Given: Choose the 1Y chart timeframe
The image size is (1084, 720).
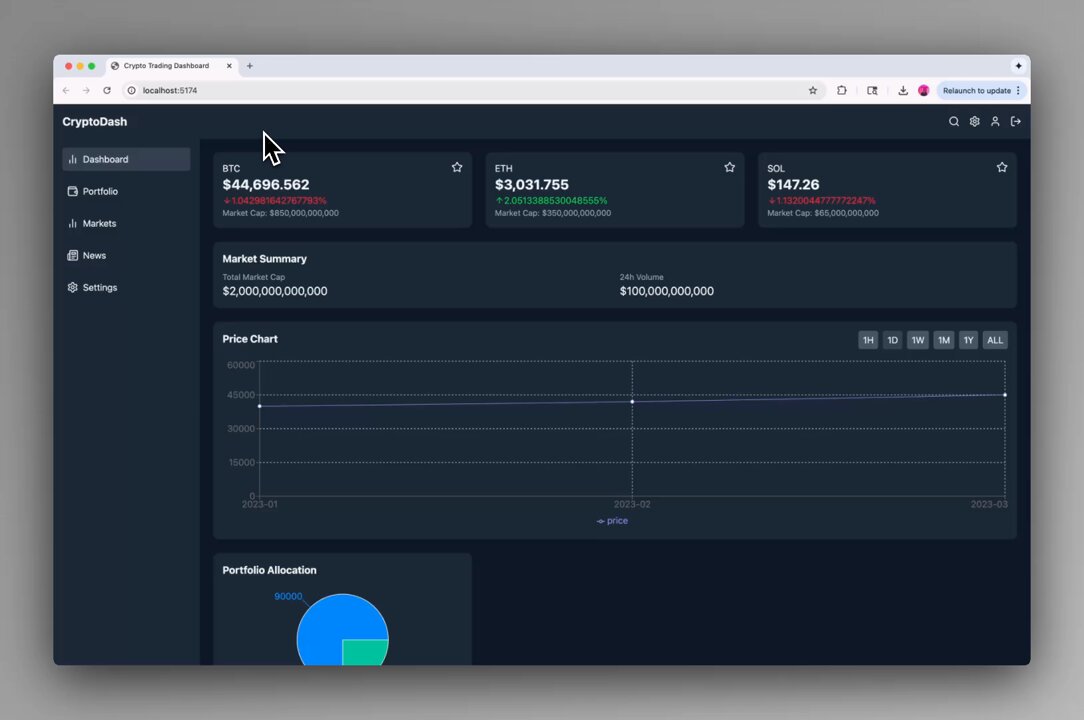Looking at the screenshot, I should [969, 340].
